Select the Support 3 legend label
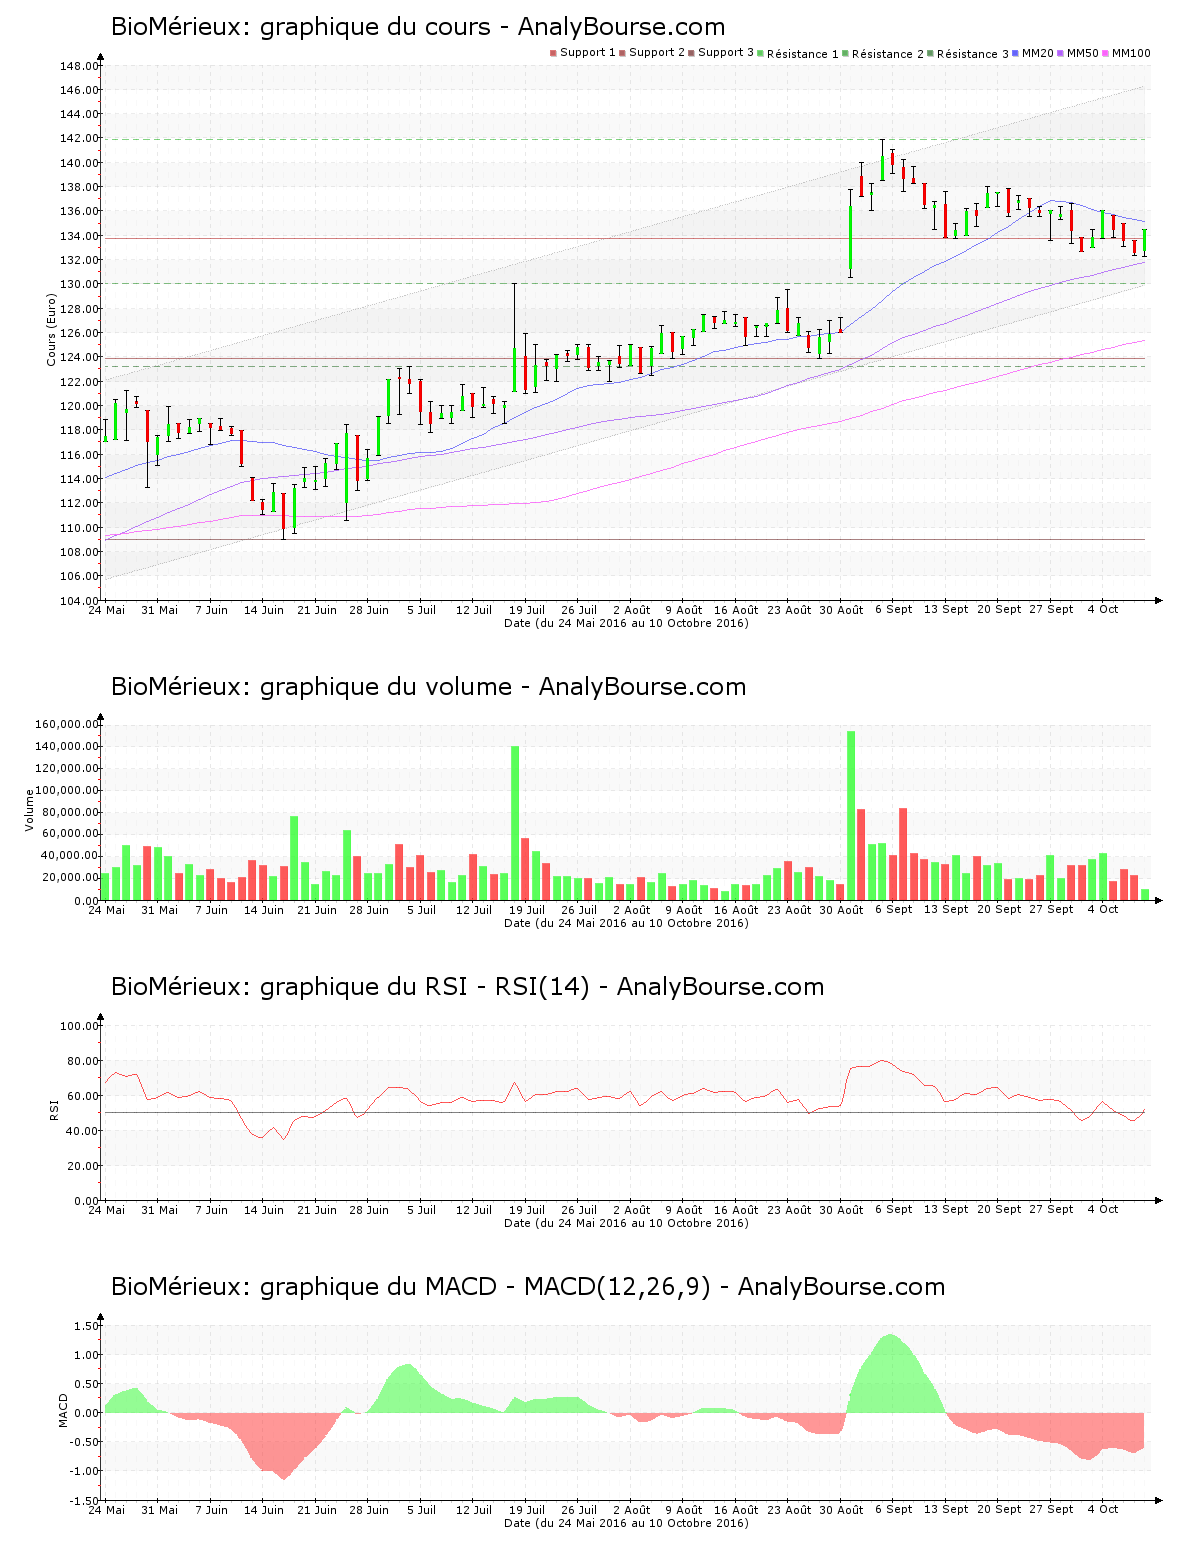The image size is (1200, 1550). [x=726, y=52]
